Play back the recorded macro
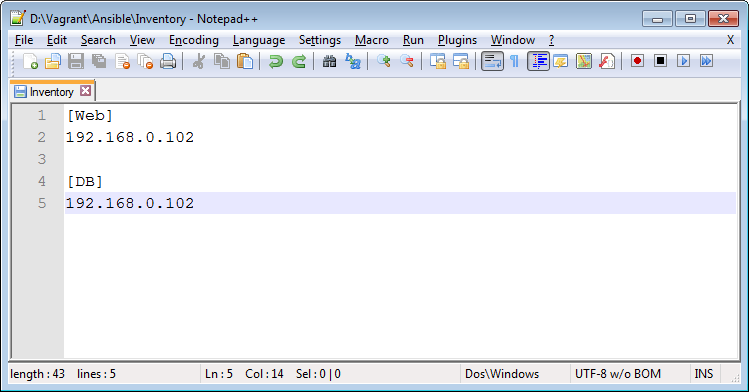This screenshot has width=749, height=392. [x=684, y=61]
